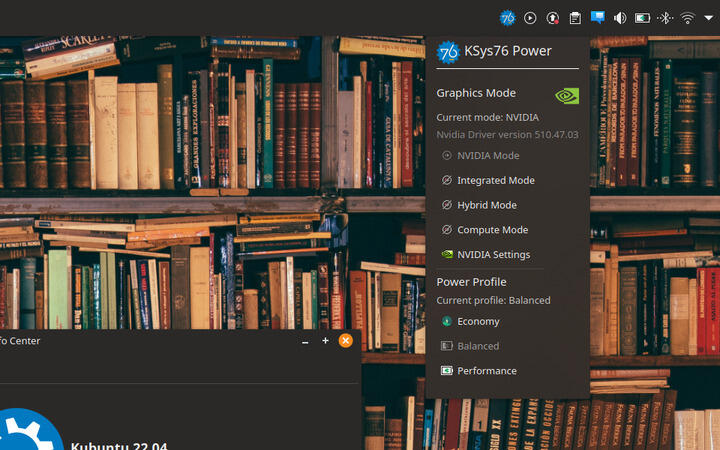
Task: Click the Economy leaf icon
Action: [447, 321]
